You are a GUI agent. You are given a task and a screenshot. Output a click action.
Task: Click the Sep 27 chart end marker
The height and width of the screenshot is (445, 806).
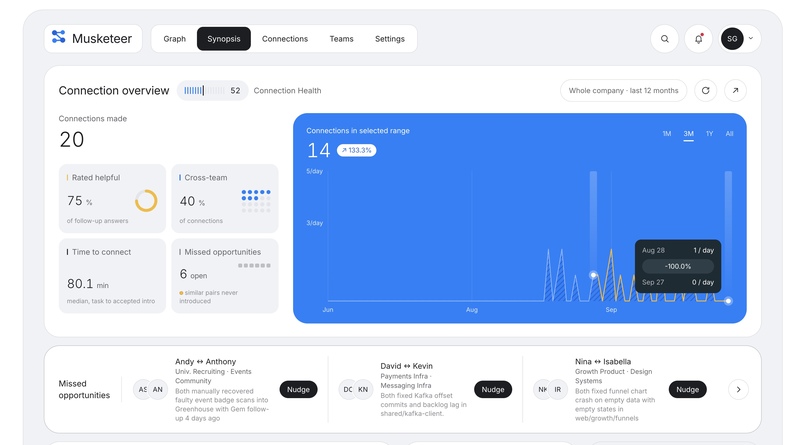tap(728, 301)
